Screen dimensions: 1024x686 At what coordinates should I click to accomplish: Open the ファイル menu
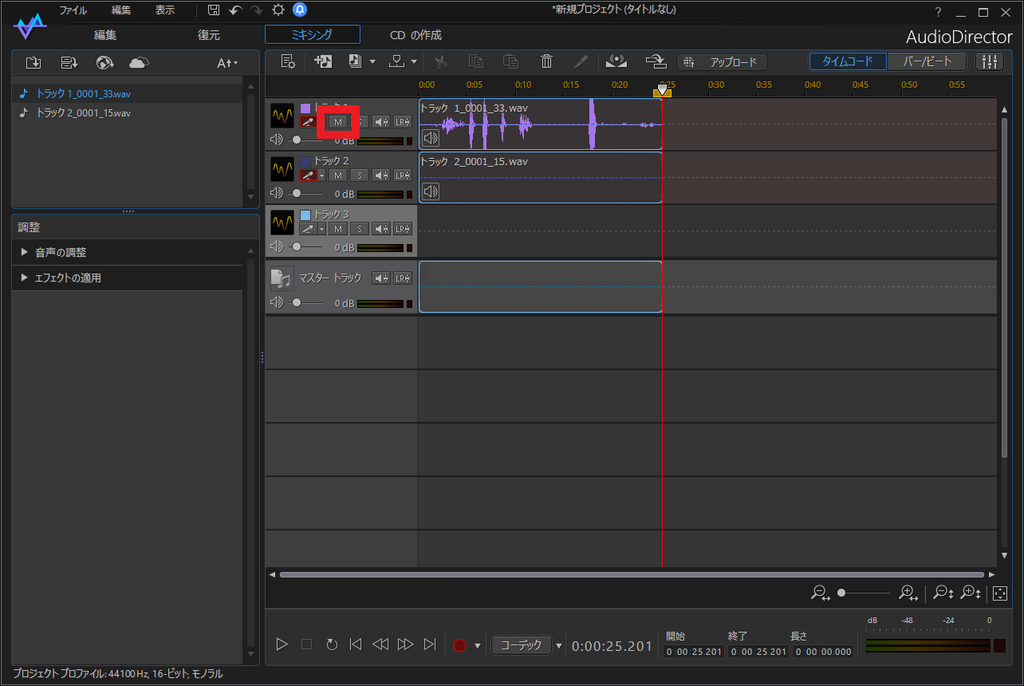pos(73,10)
